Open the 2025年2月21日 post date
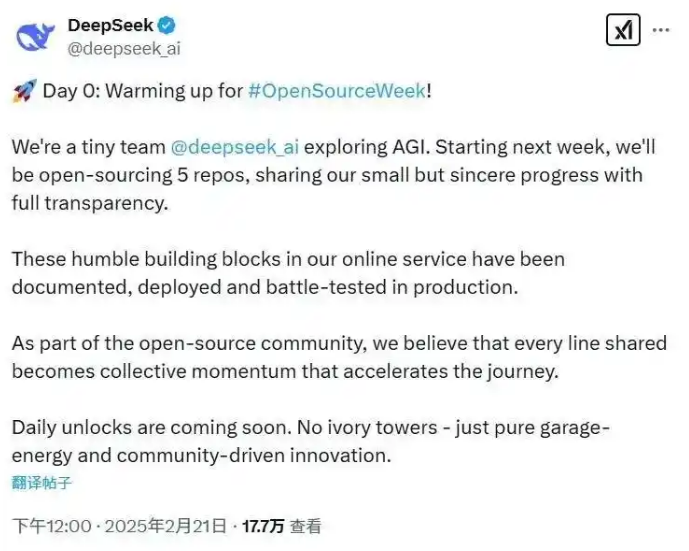The height and width of the screenshot is (551, 689). 166,526
